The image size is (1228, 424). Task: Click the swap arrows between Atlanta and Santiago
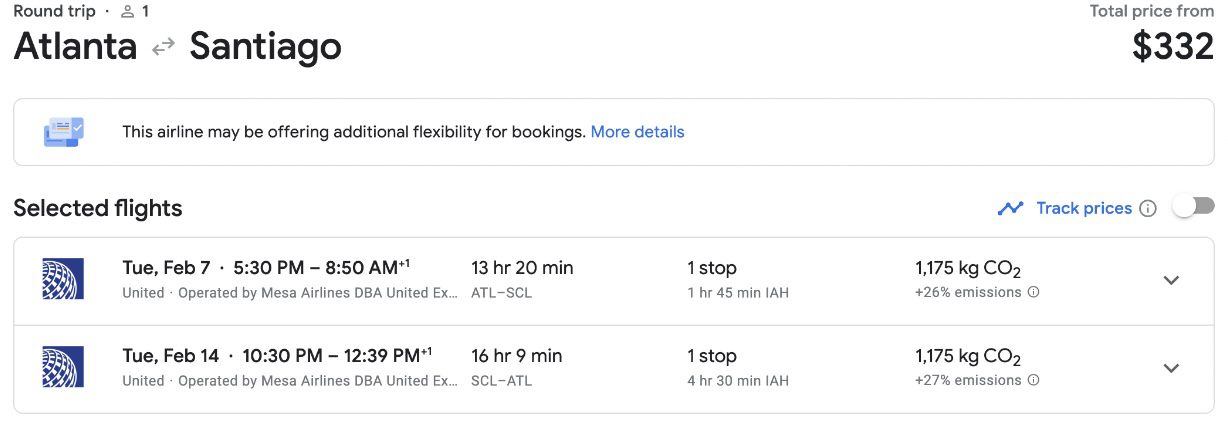coord(163,47)
